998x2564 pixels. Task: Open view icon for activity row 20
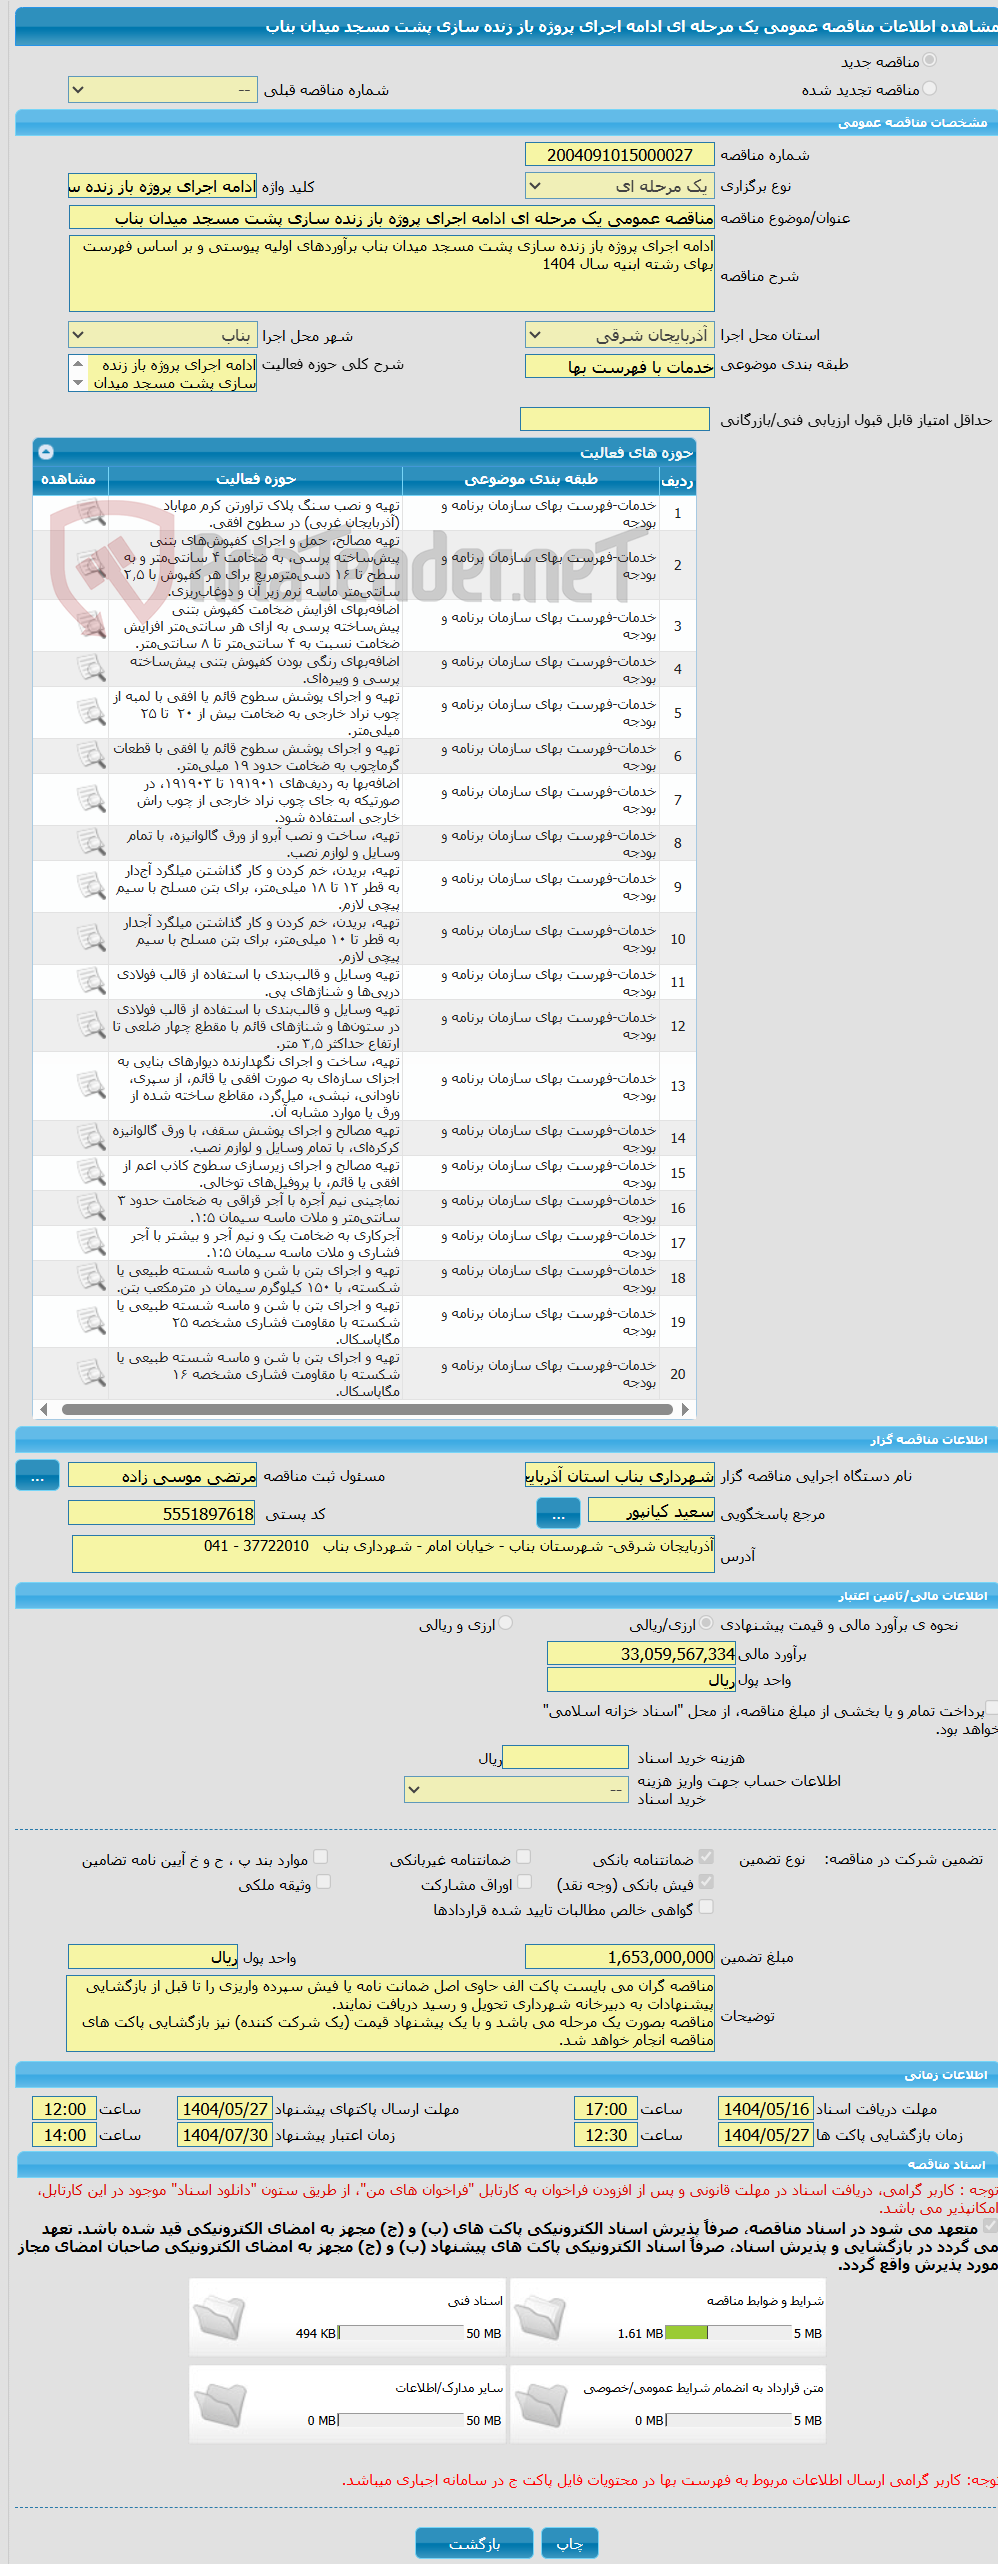(x=91, y=1374)
